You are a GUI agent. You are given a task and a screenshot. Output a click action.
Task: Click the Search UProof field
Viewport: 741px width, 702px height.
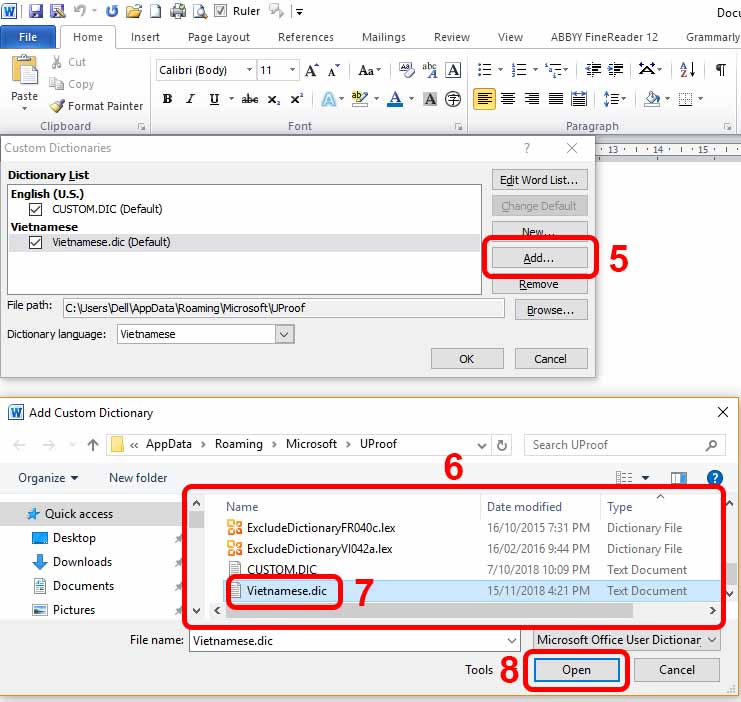[x=624, y=445]
